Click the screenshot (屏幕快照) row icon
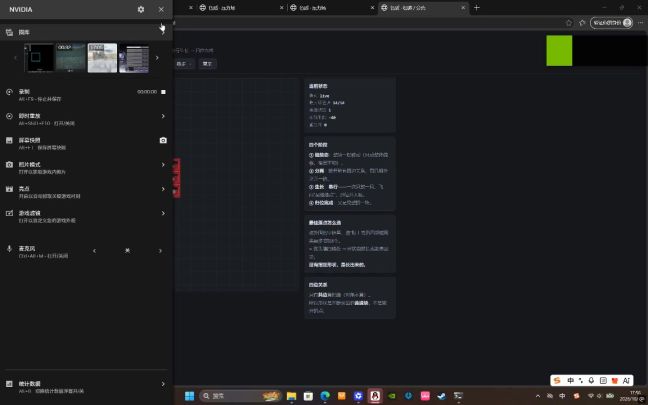 pyautogui.click(x=10, y=141)
